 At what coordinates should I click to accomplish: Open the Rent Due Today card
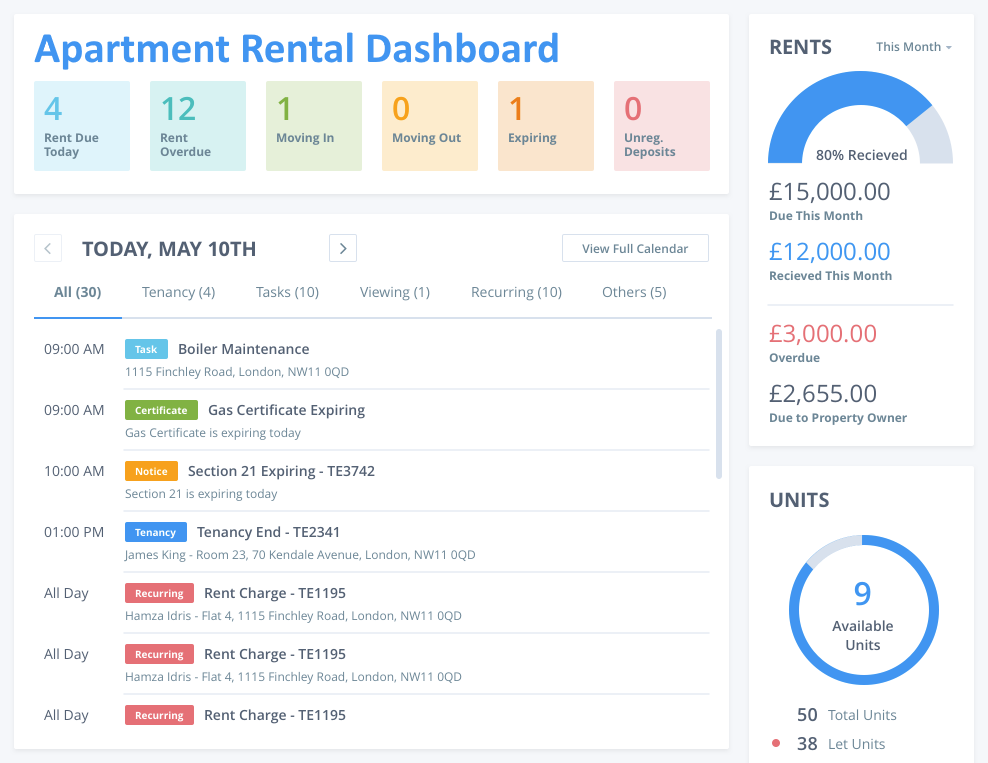tap(82, 126)
